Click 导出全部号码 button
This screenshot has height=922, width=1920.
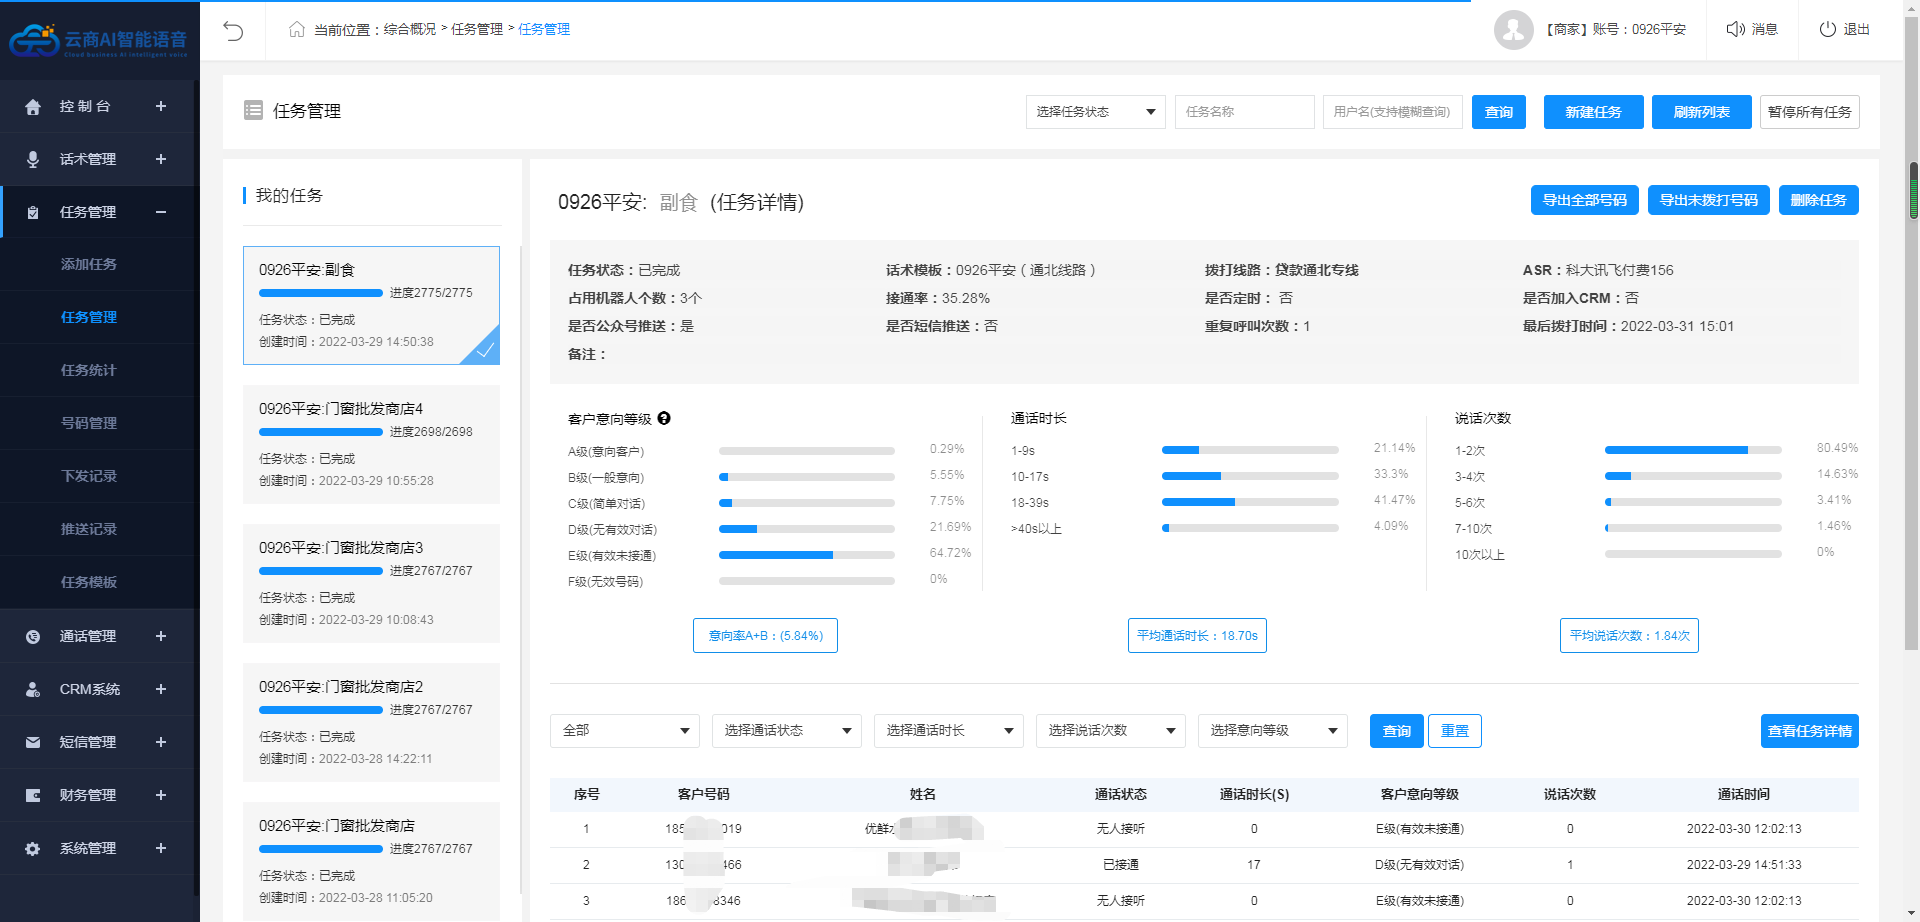pos(1584,200)
